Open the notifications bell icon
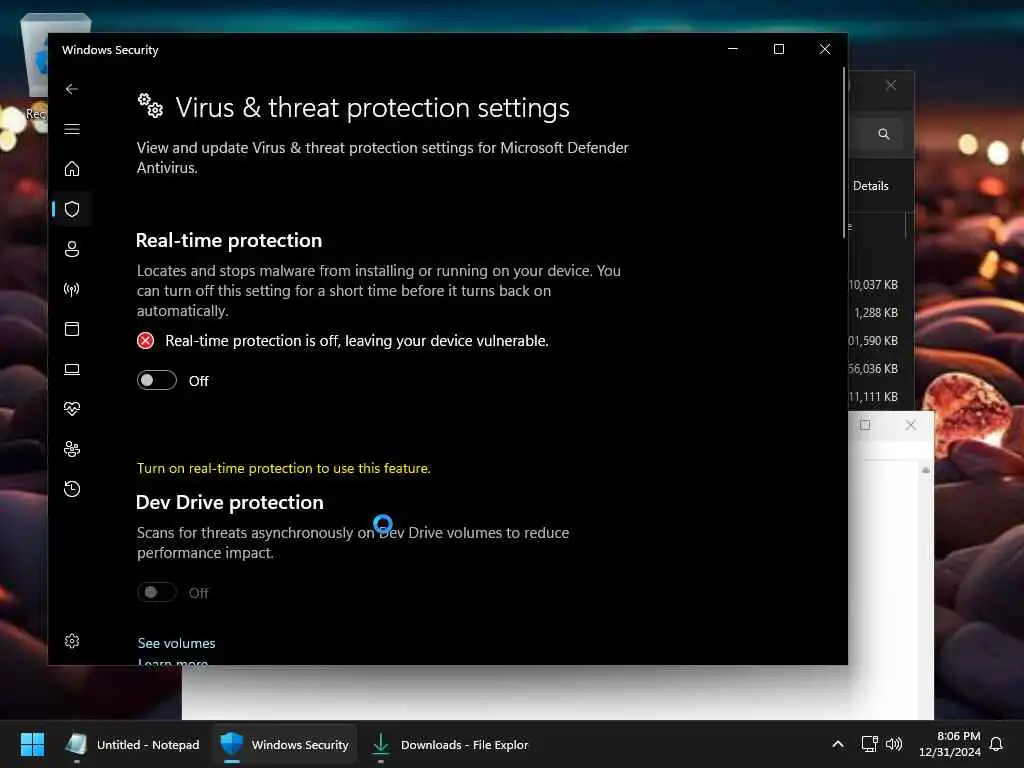 pyautogui.click(x=997, y=744)
